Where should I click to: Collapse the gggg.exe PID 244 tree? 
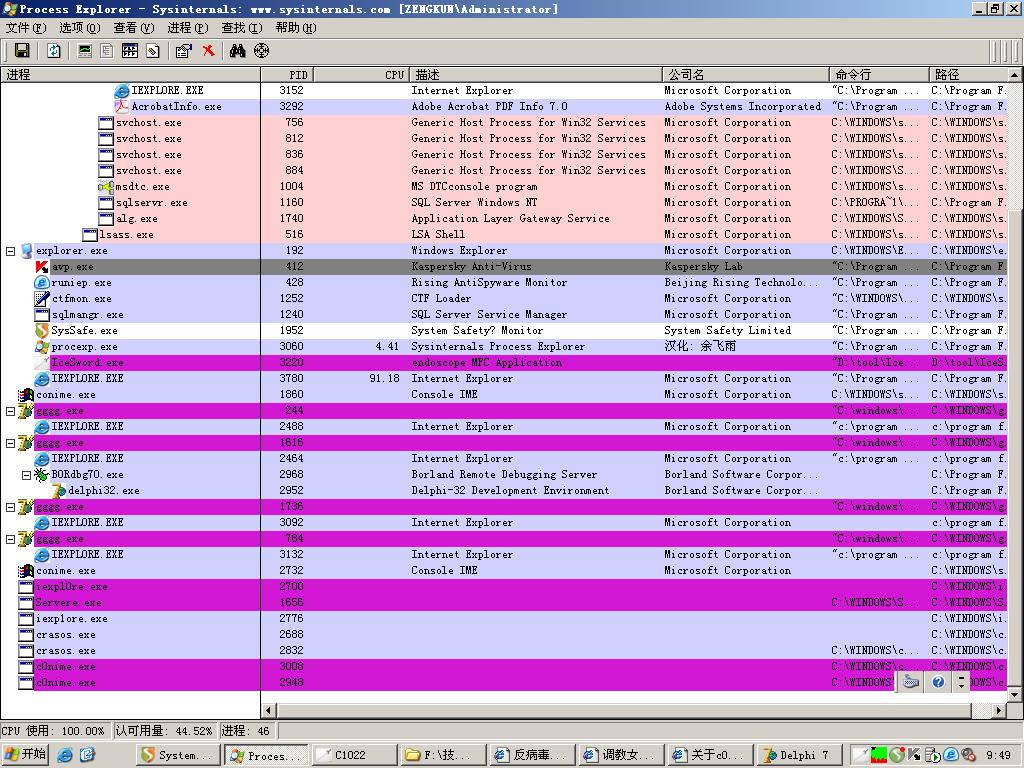coord(11,411)
